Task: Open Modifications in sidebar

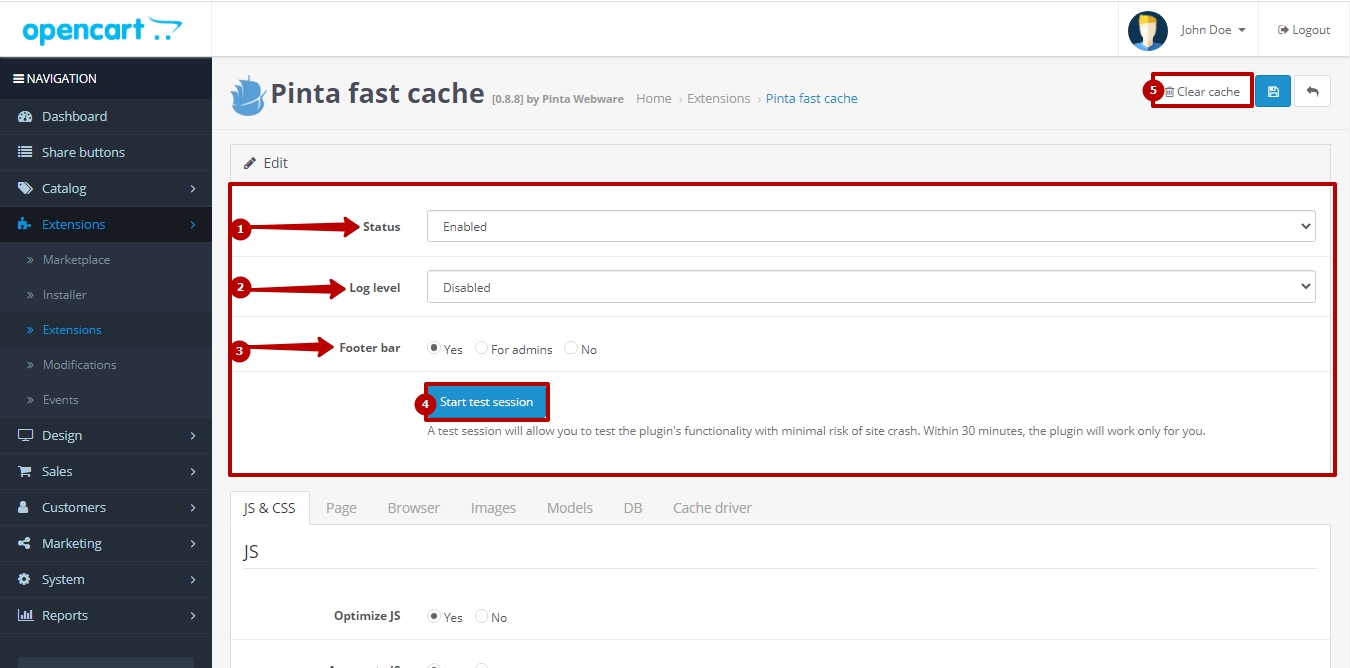Action: (80, 365)
